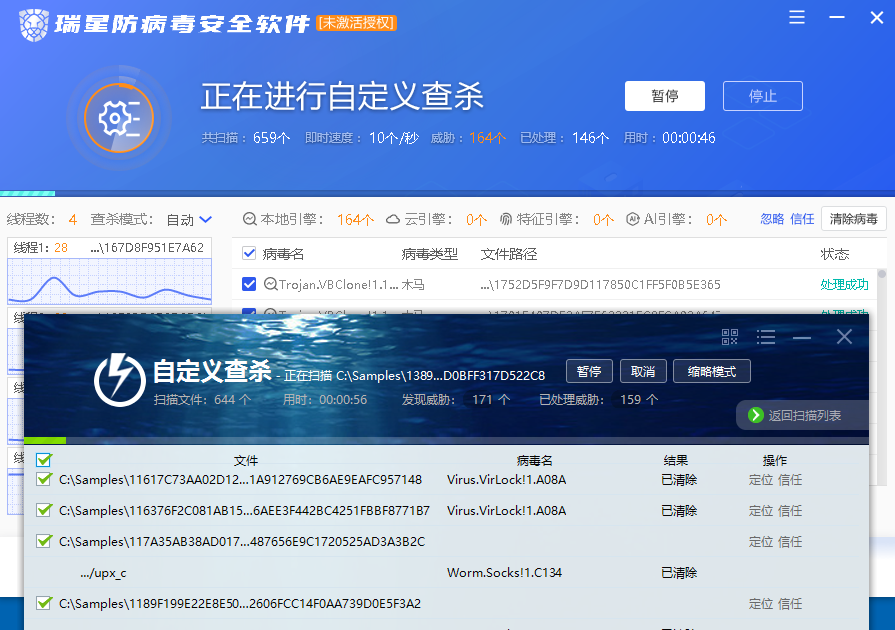The height and width of the screenshot is (630, 895).
Task: Click the Rising virus list scrollbar
Action: [882, 274]
